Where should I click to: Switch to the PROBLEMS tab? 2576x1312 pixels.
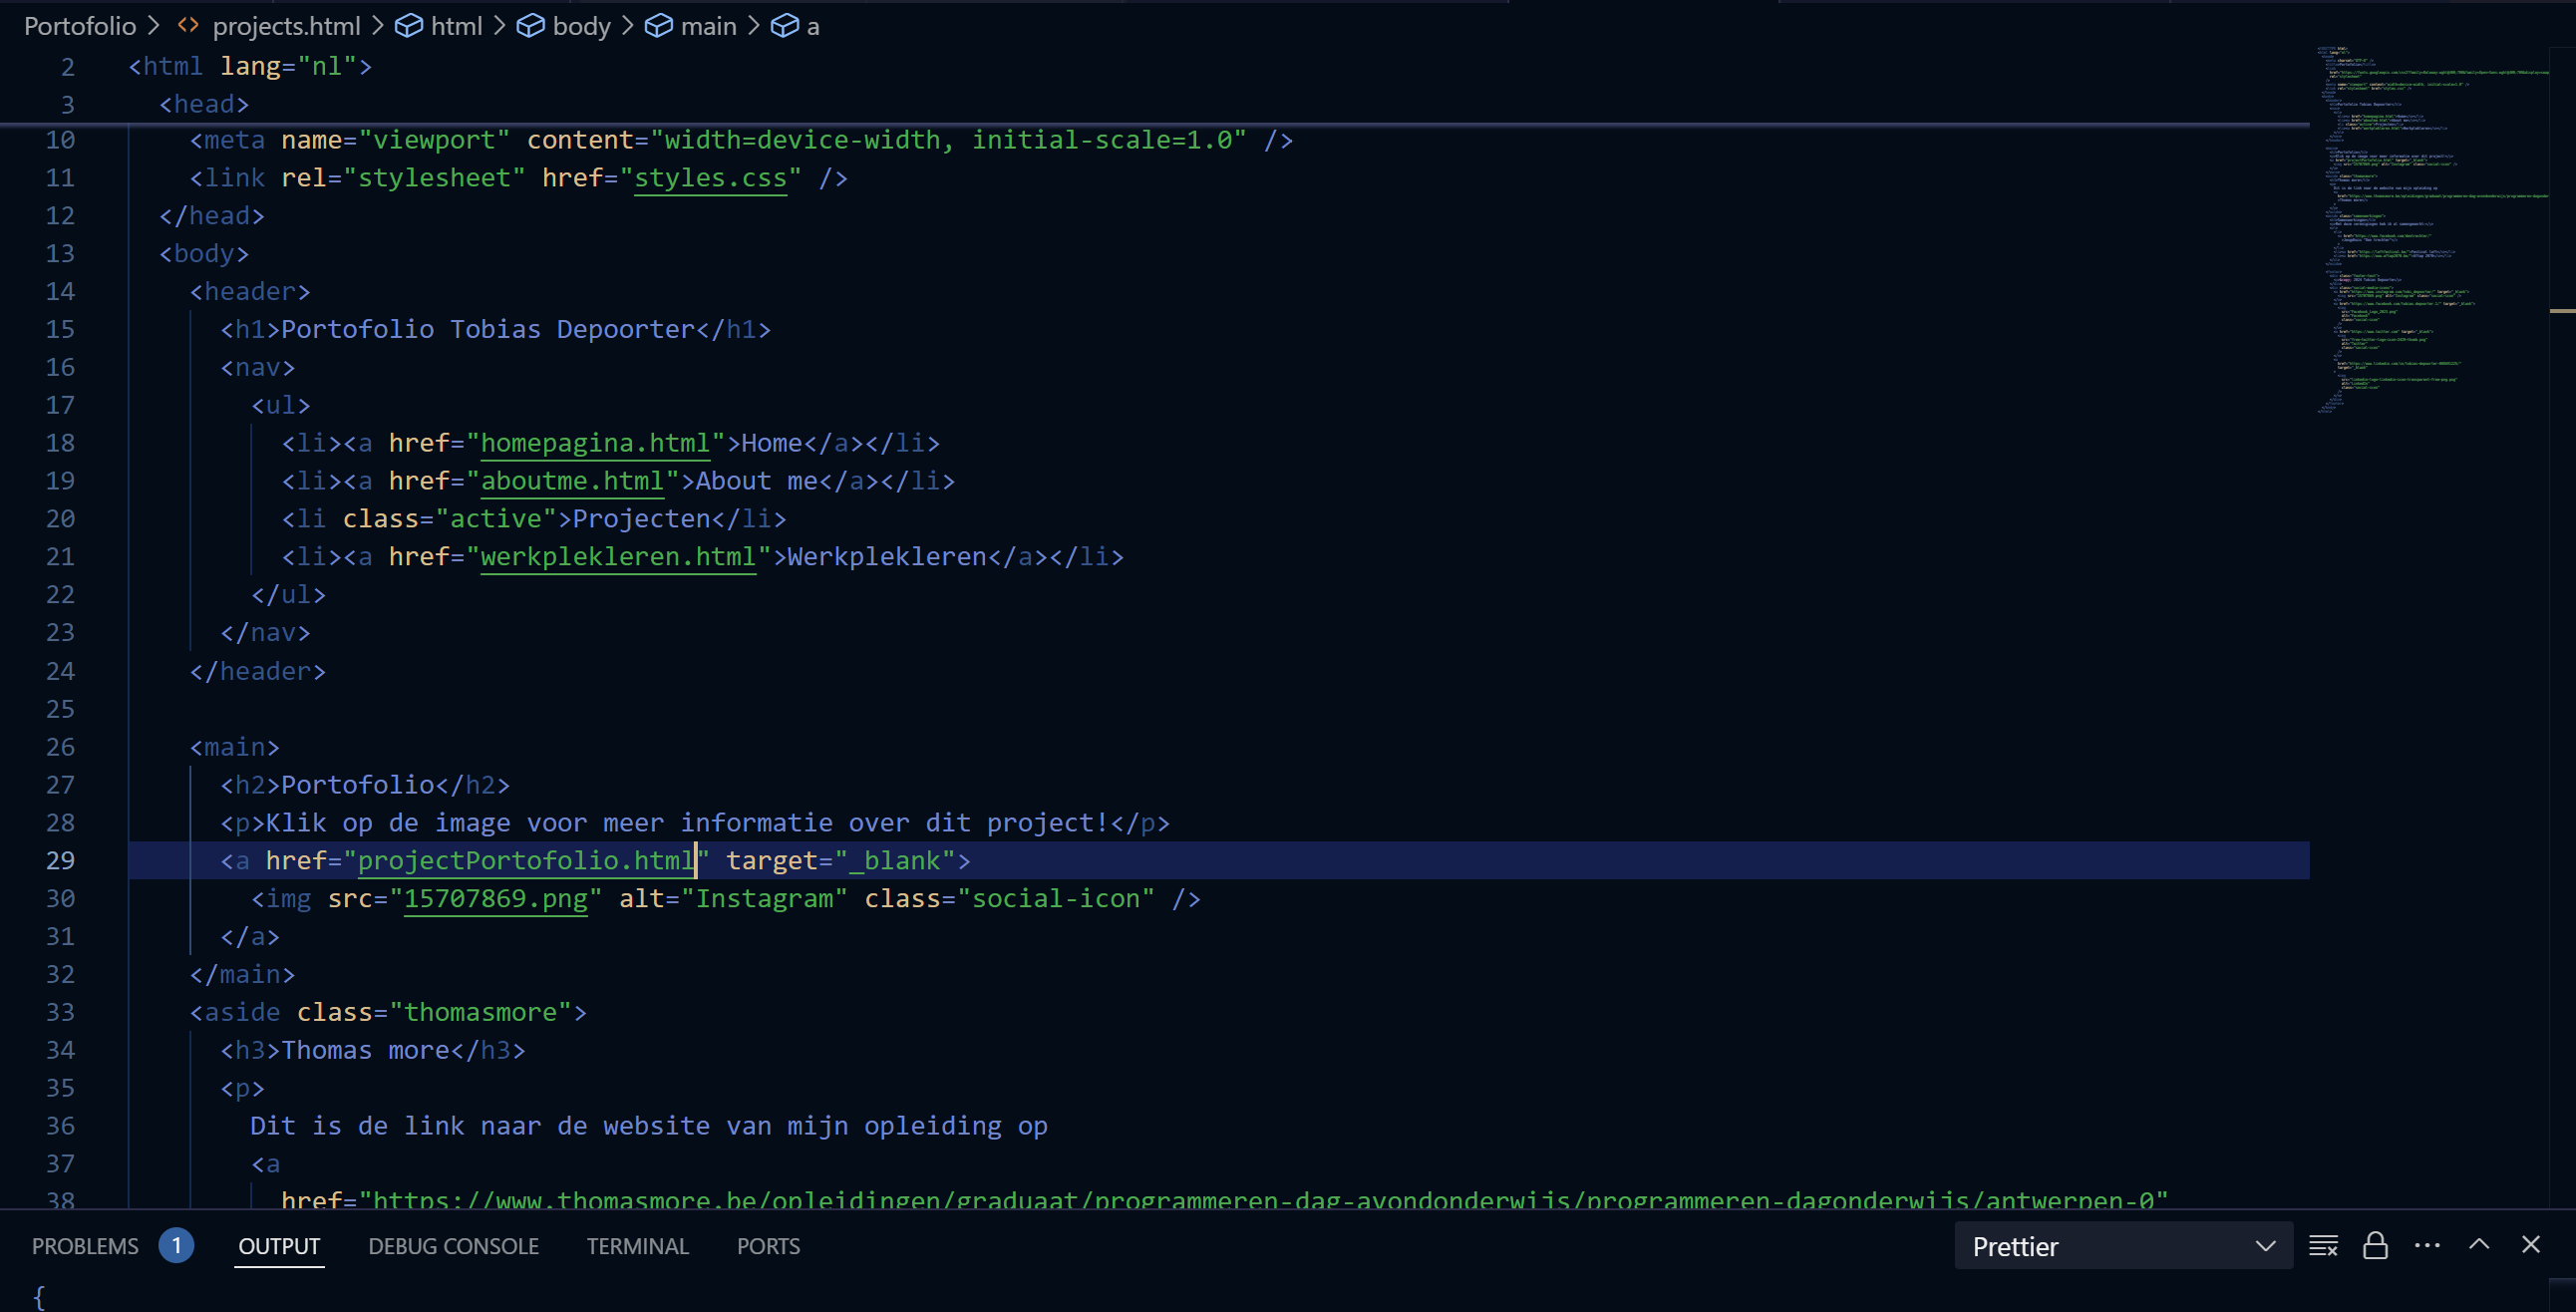click(x=85, y=1246)
